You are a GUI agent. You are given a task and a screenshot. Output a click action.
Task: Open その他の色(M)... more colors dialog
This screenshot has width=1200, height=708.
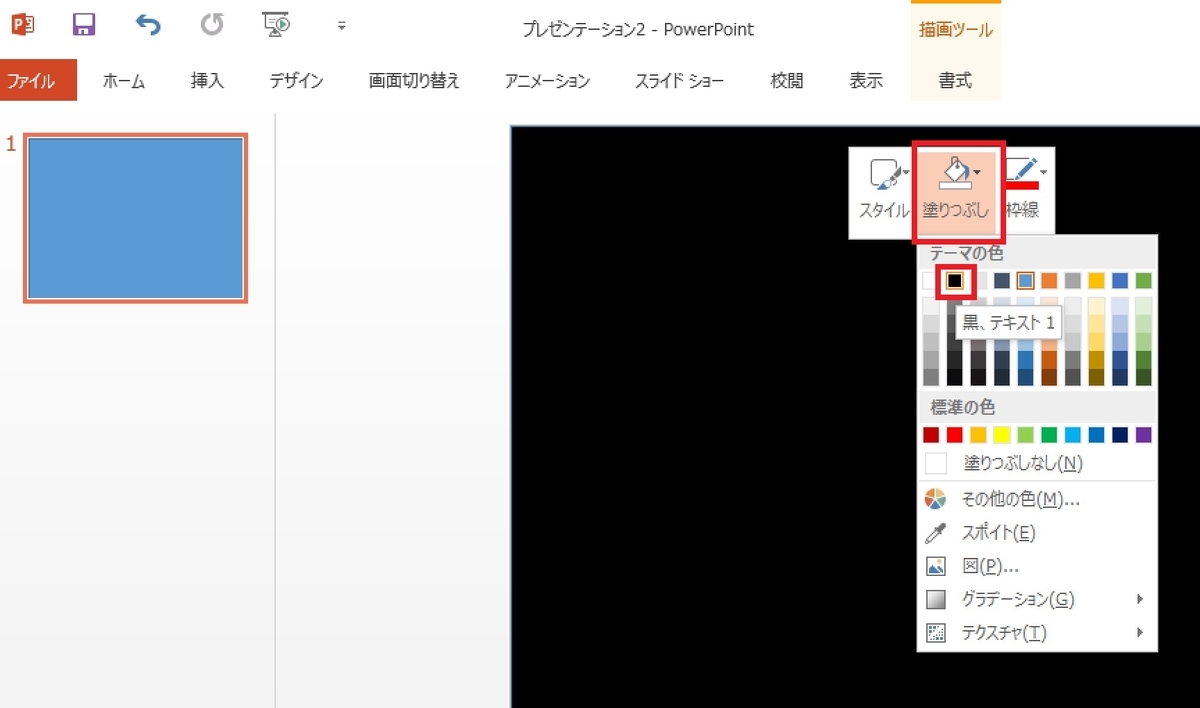tap(1037, 499)
